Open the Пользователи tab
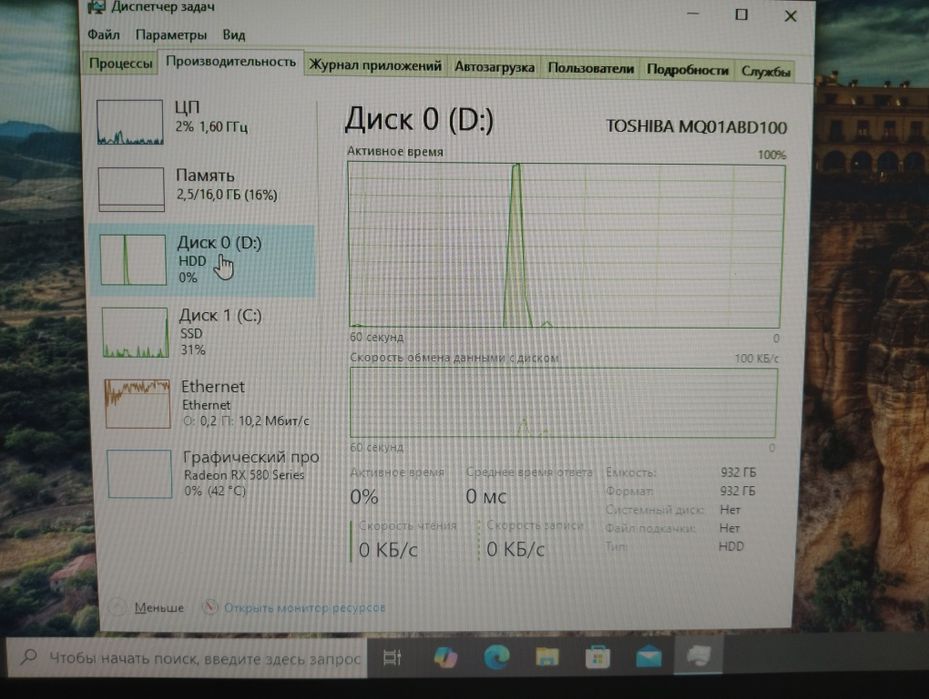The image size is (929, 699). 590,69
